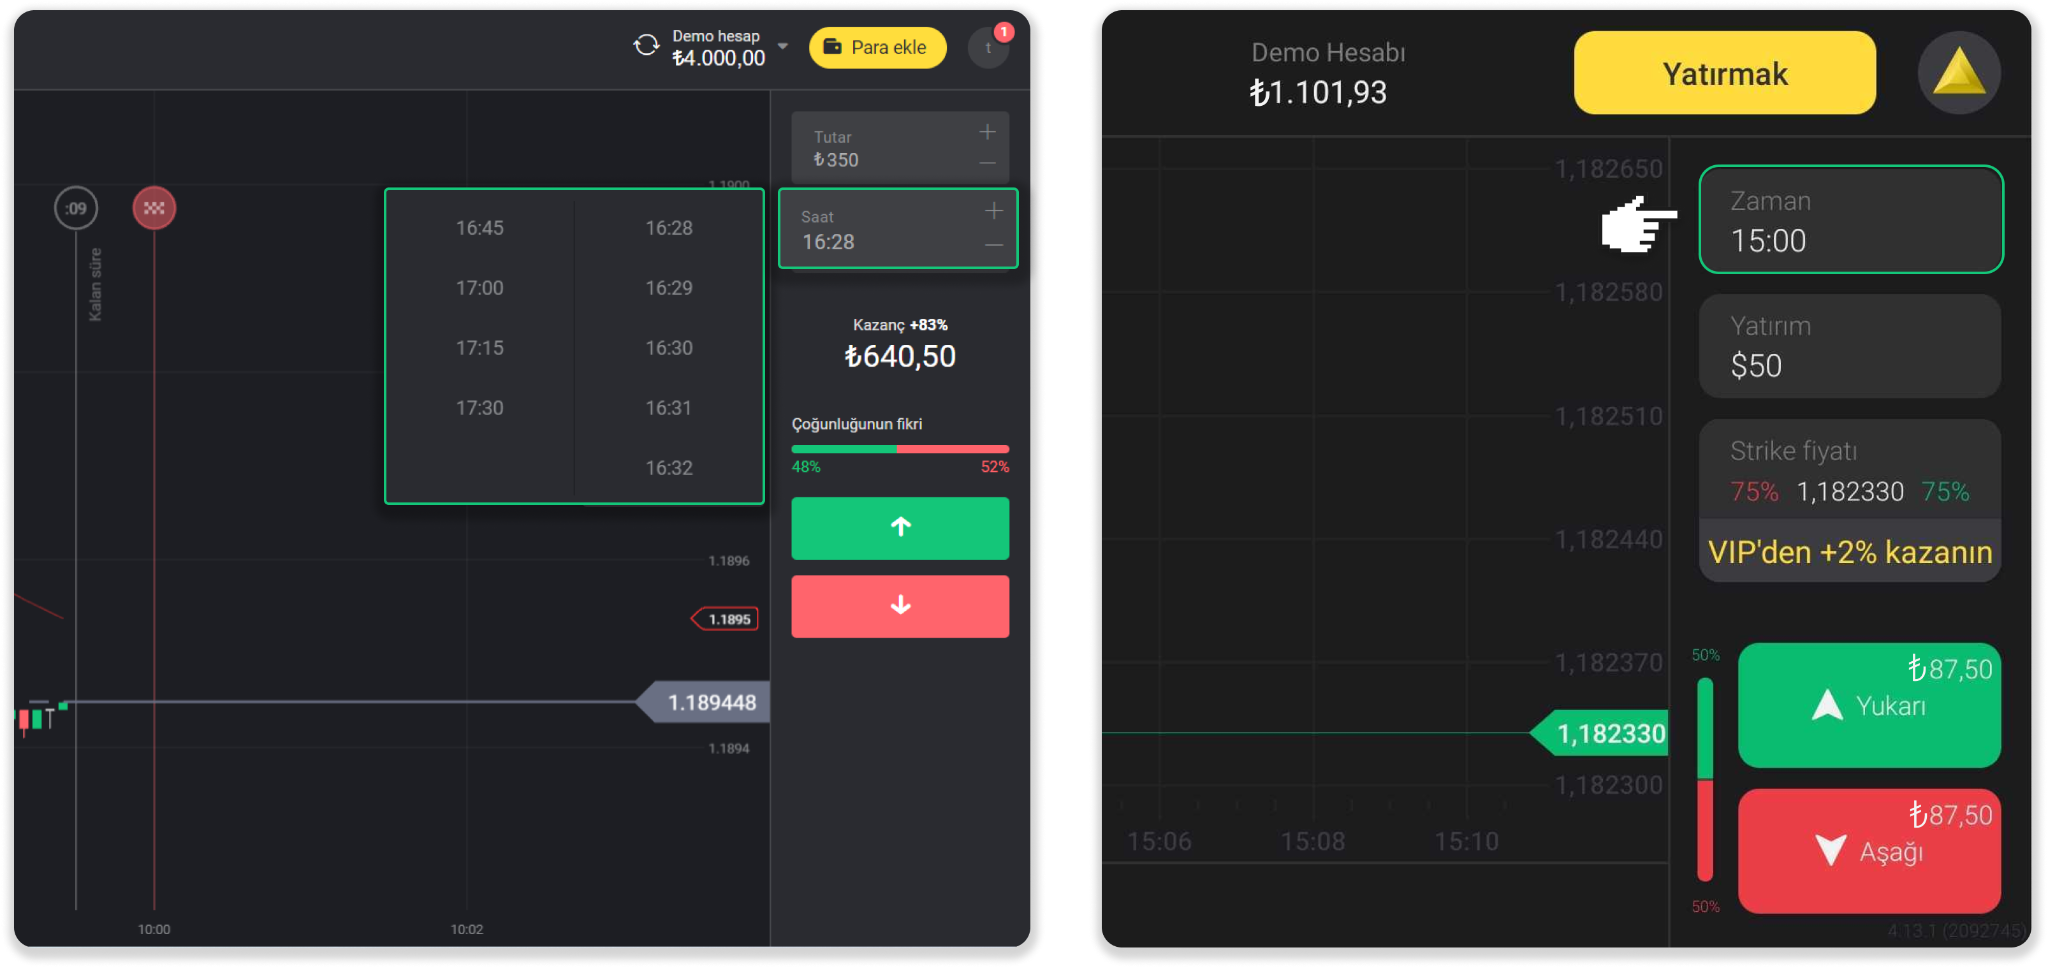
Task: Click the Çoğunluğunun fikri sentiment bar
Action: point(900,449)
